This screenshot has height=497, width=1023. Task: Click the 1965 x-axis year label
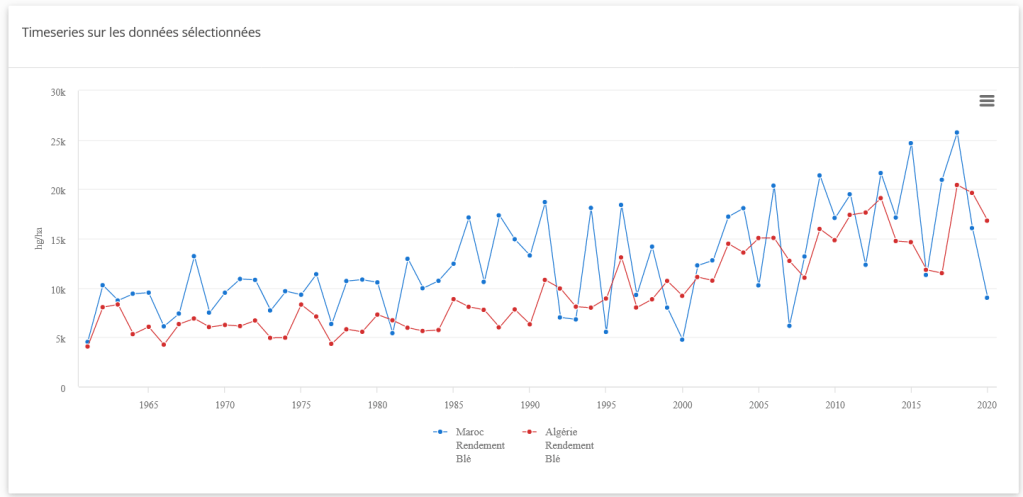coord(149,405)
